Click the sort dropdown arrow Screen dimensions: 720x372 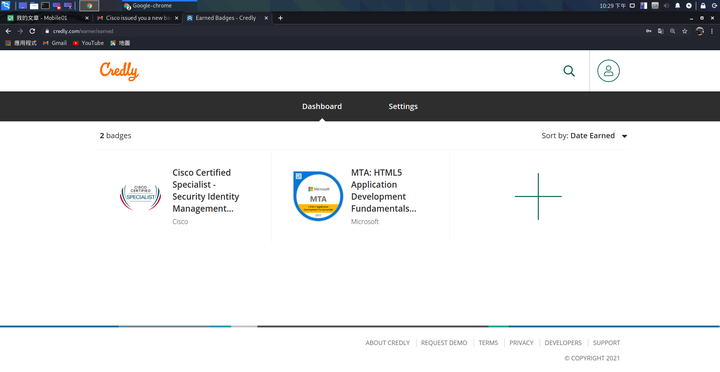coord(624,136)
